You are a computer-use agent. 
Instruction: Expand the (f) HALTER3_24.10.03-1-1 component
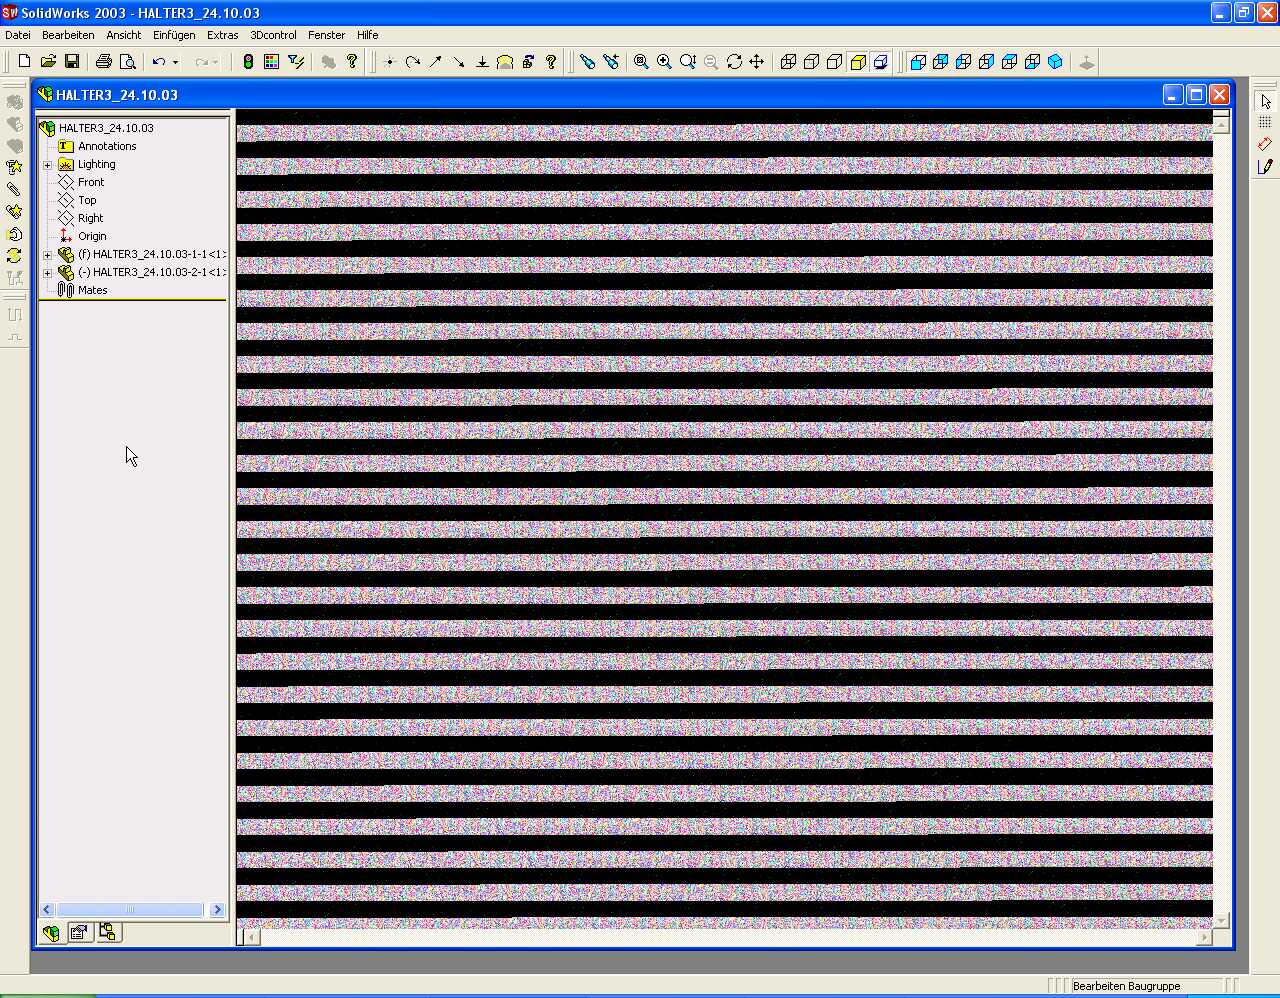pos(47,255)
